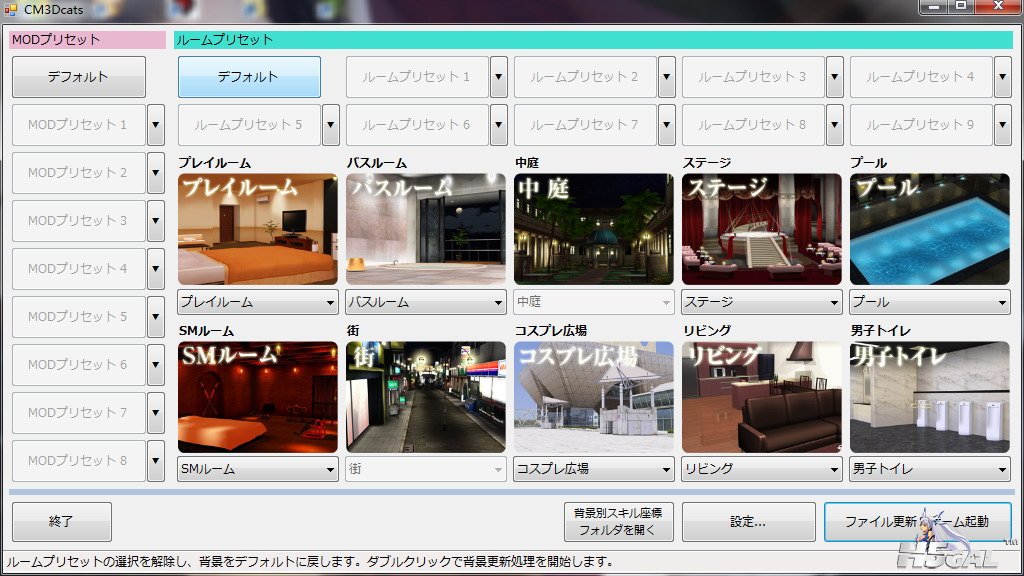The width and height of the screenshot is (1024, 576).
Task: Click the プレイルーム room thumbnail
Action: 258,229
